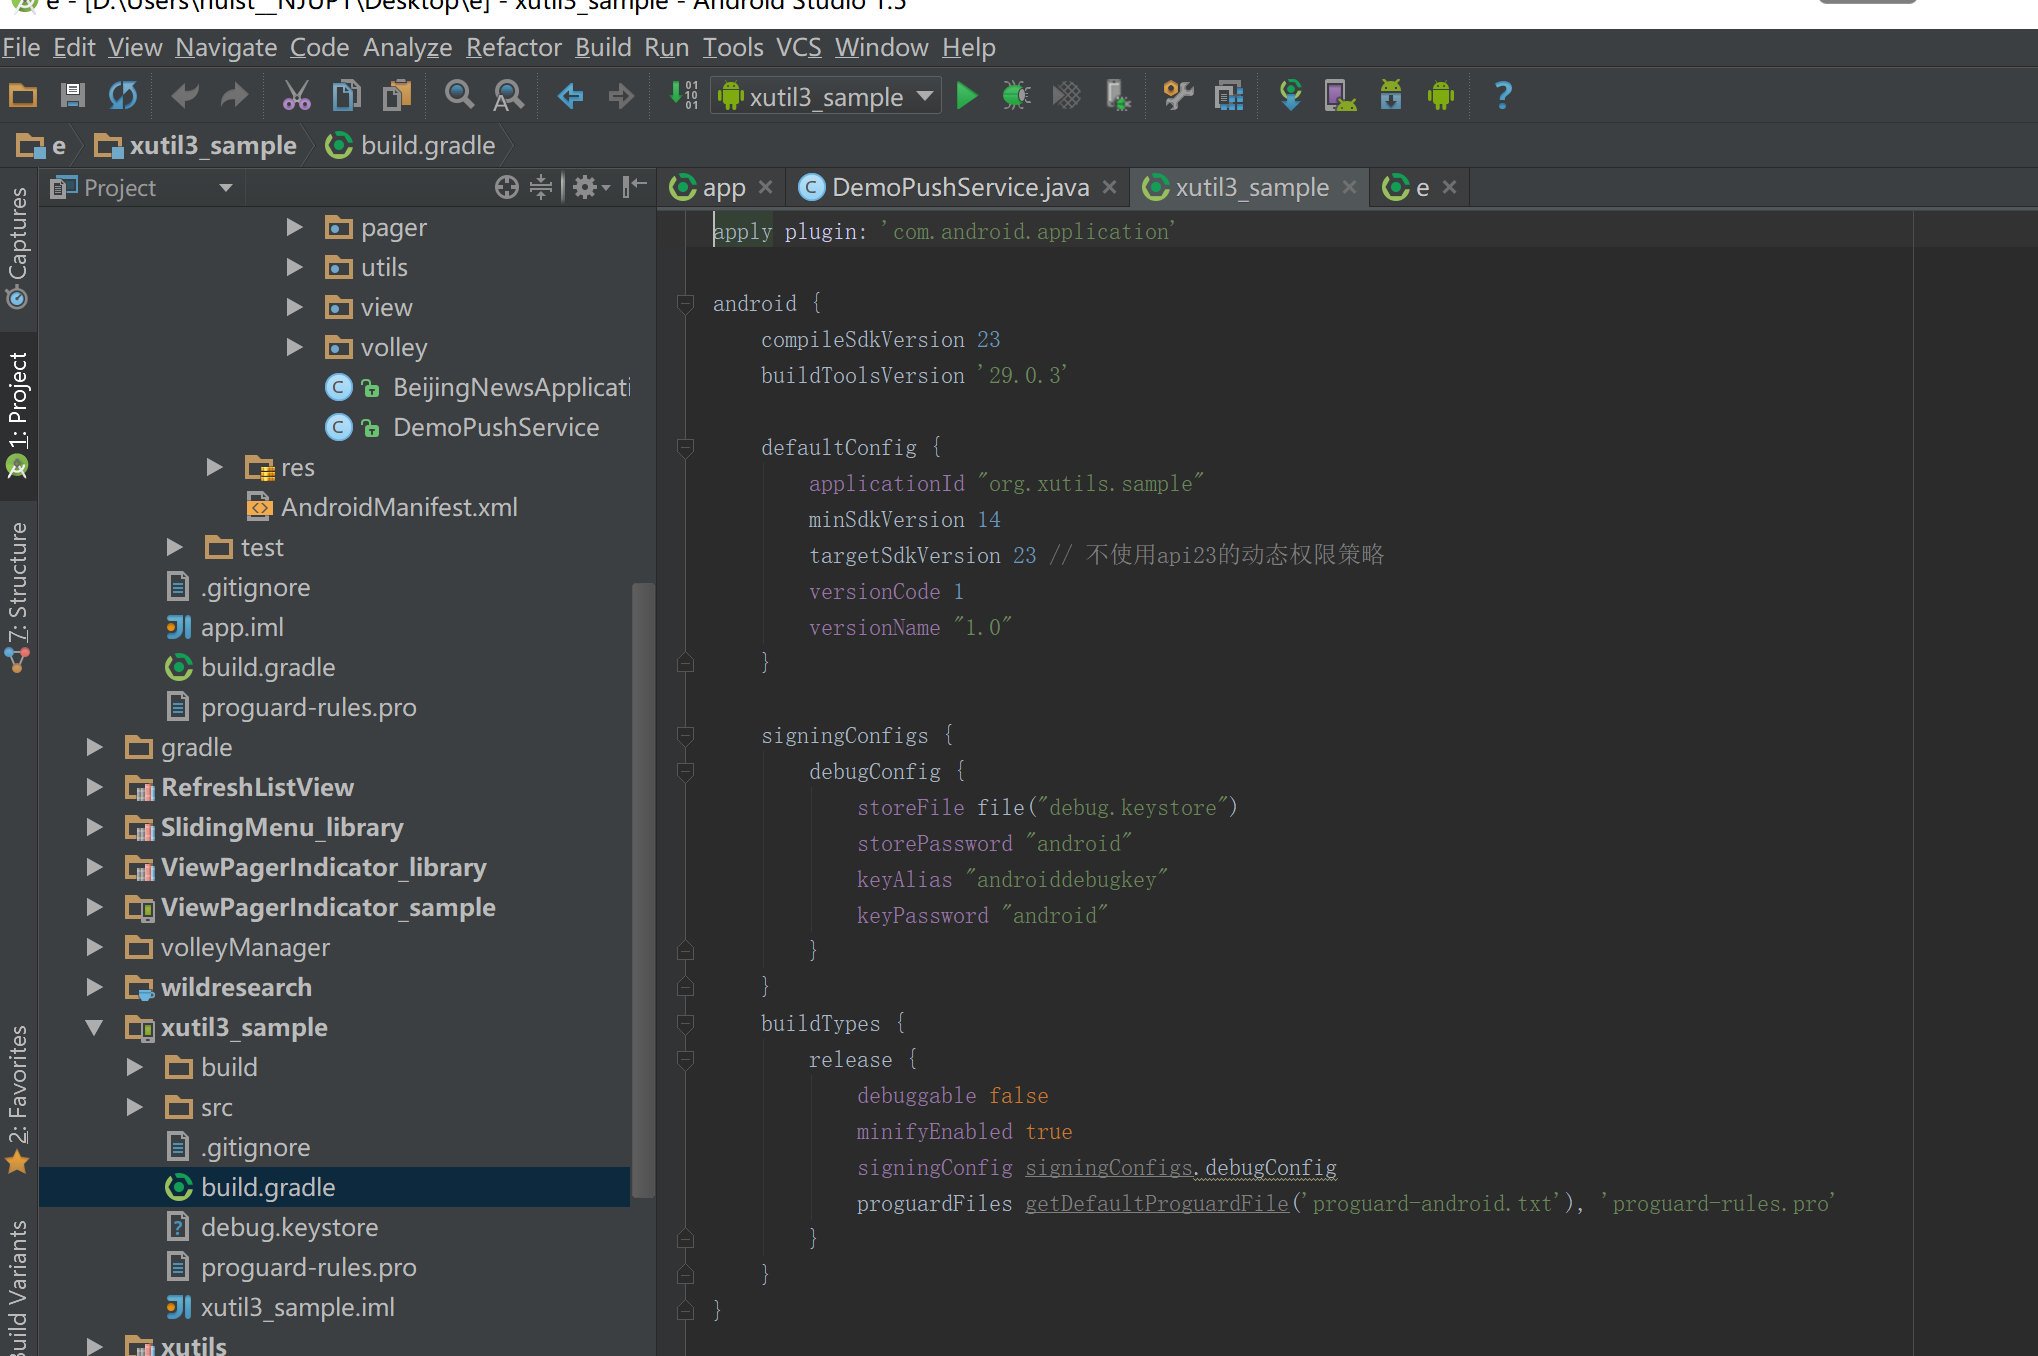Click the Sync project refresh icon
2038x1356 pixels.
(x=123, y=96)
